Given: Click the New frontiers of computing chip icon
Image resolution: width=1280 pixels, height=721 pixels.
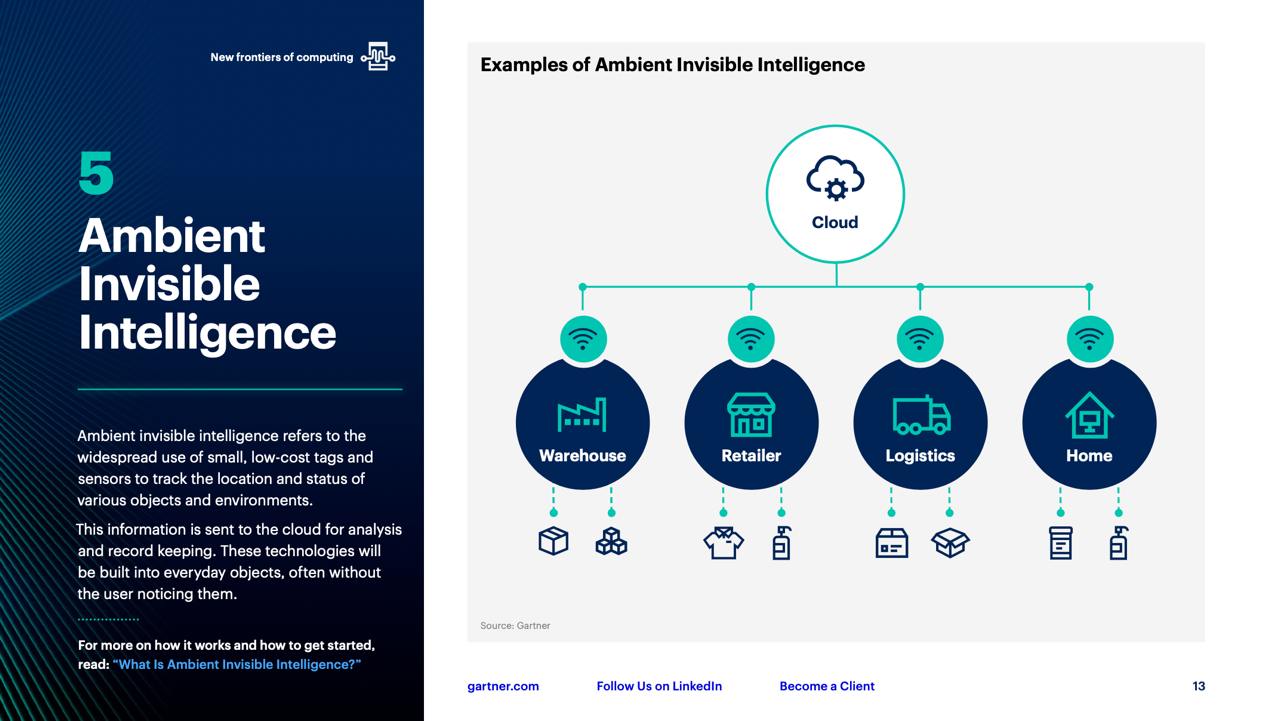Looking at the screenshot, I should [378, 57].
